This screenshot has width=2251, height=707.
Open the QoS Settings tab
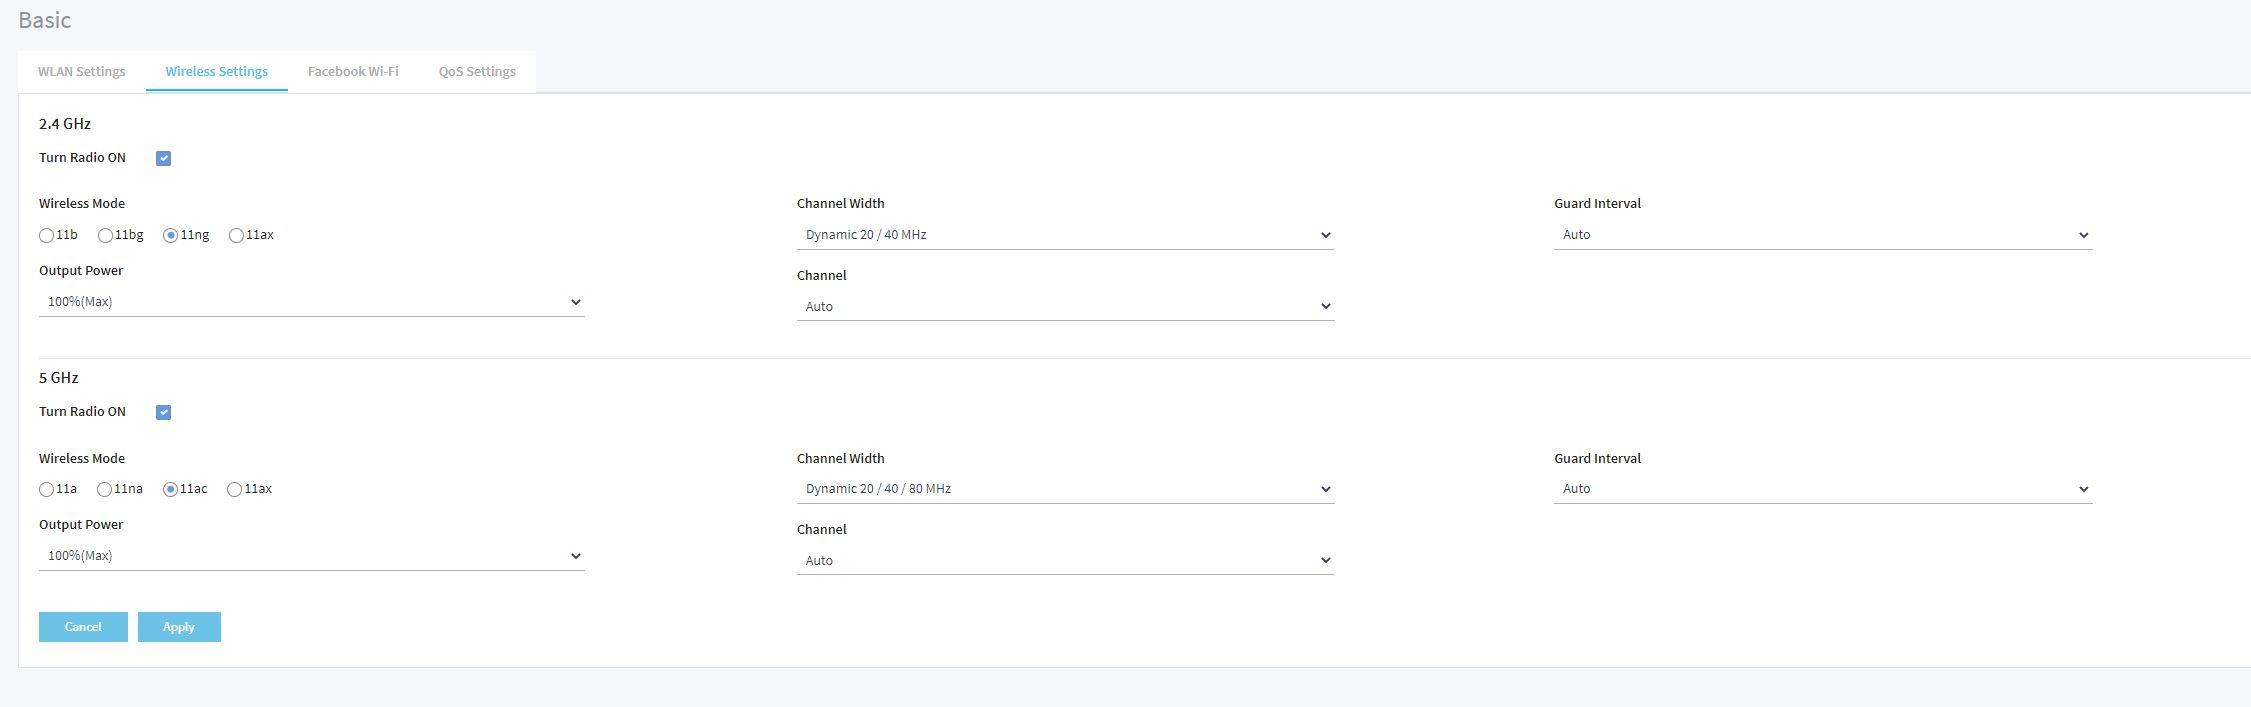point(477,72)
